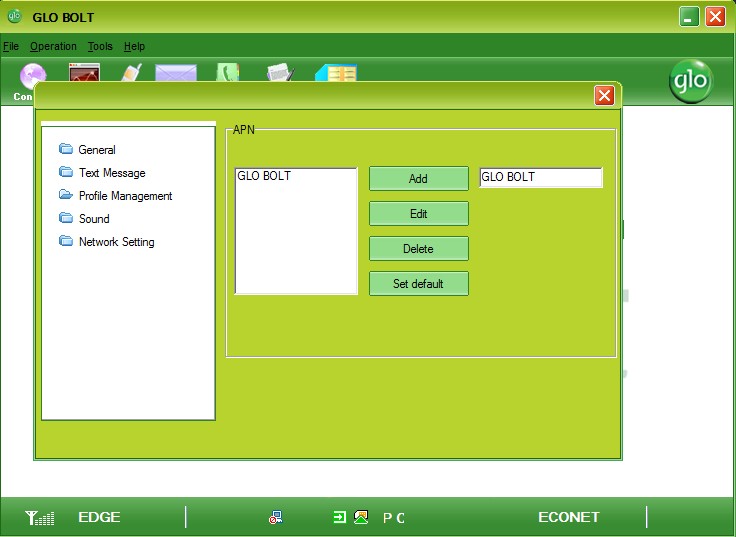Open the File menu
Screen dimensions: 736x537
(x=11, y=46)
